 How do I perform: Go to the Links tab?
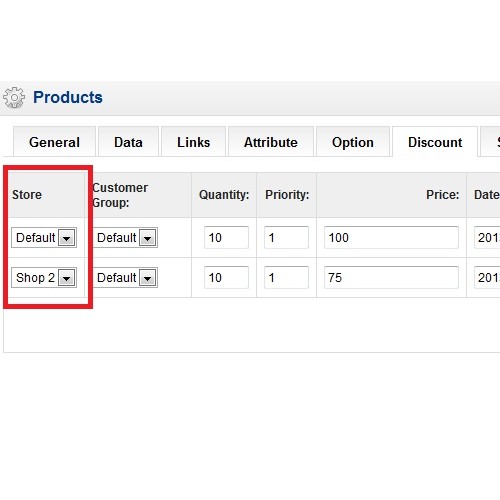point(194,142)
